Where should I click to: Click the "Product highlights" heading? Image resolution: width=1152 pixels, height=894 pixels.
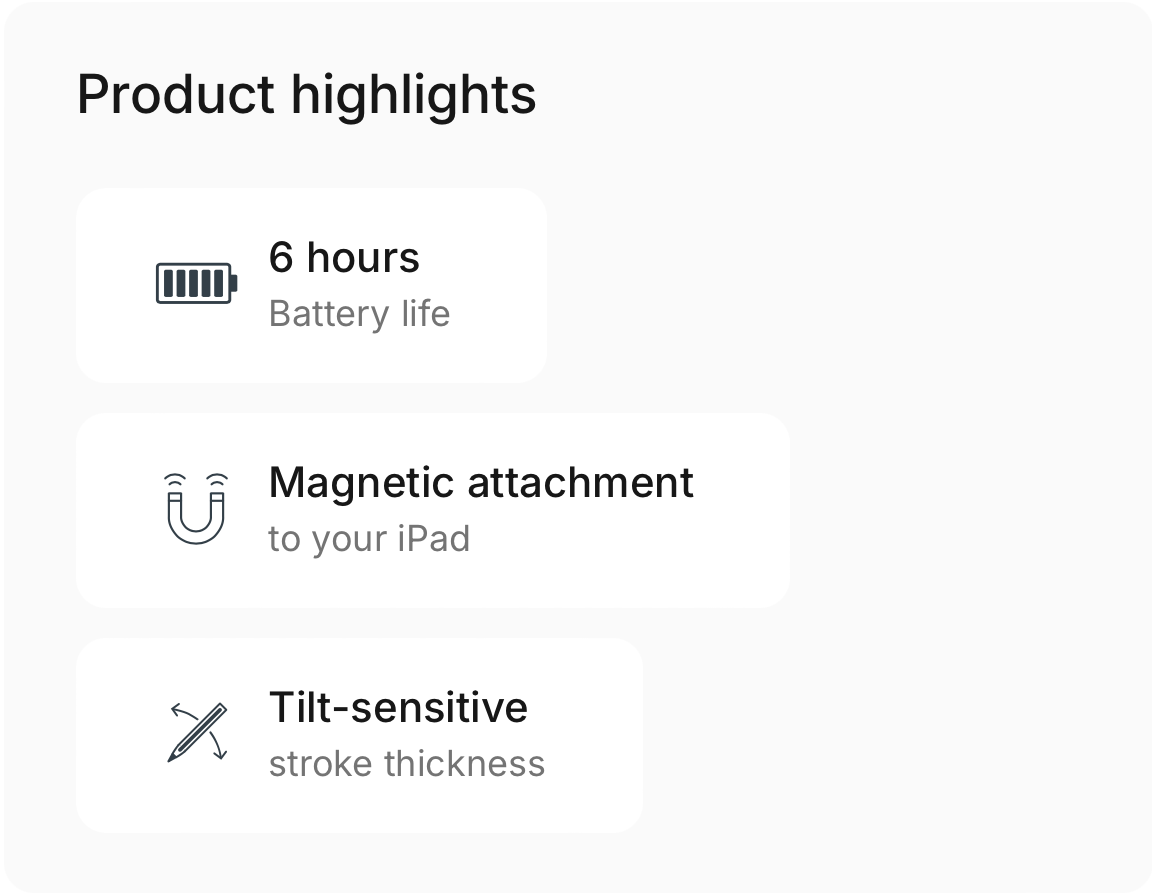[x=307, y=95]
